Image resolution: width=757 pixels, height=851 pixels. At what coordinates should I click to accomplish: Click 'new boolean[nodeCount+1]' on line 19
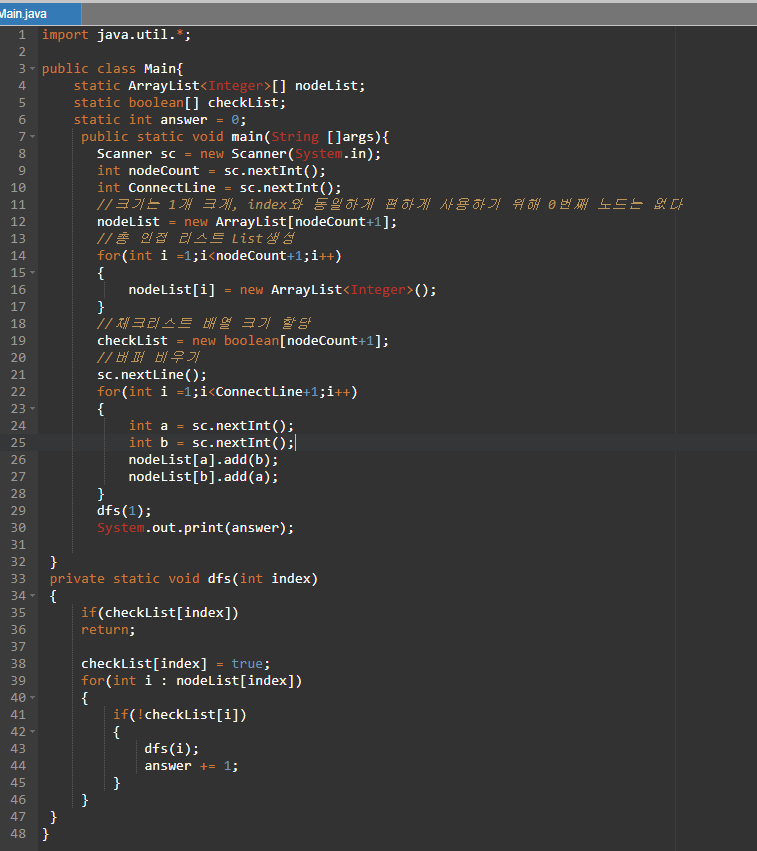[290, 341]
